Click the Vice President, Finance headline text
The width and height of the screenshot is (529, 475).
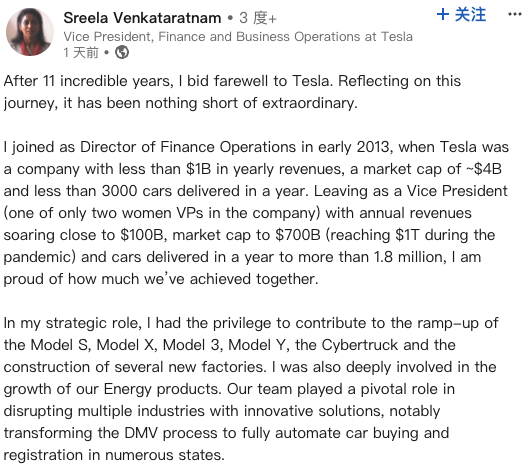(x=238, y=36)
